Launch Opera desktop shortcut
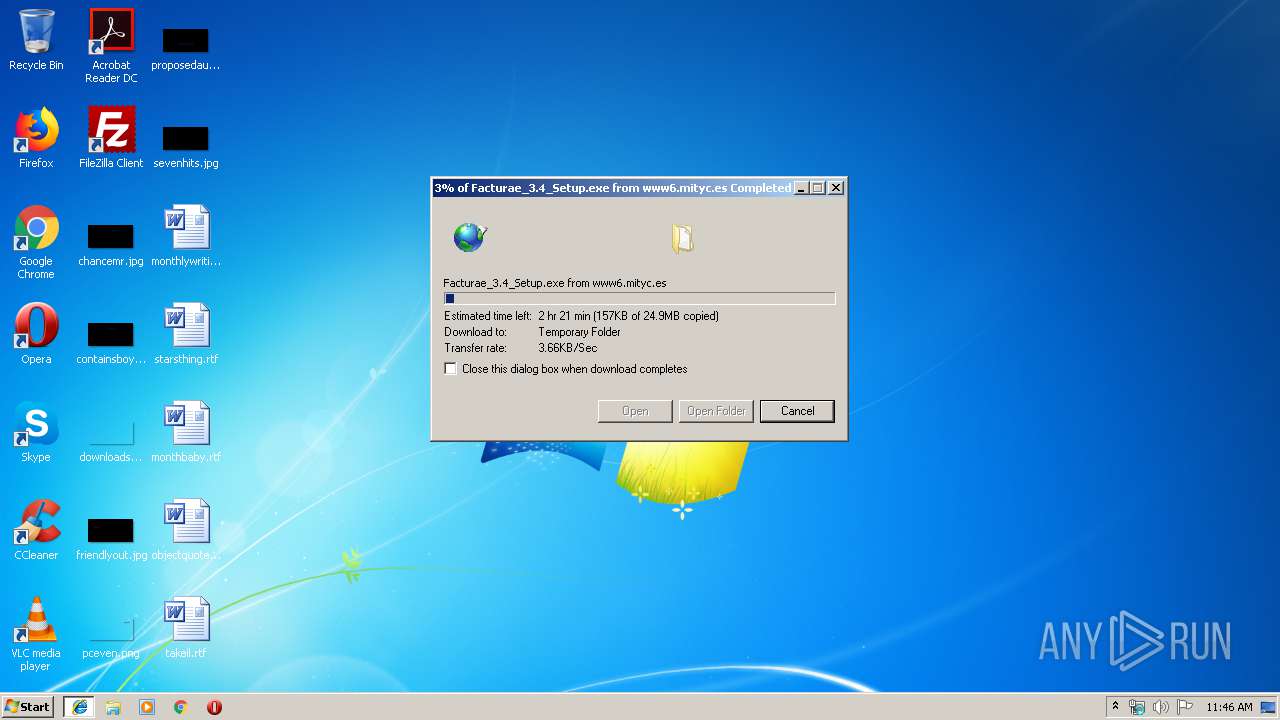The width and height of the screenshot is (1280, 720). tap(36, 334)
